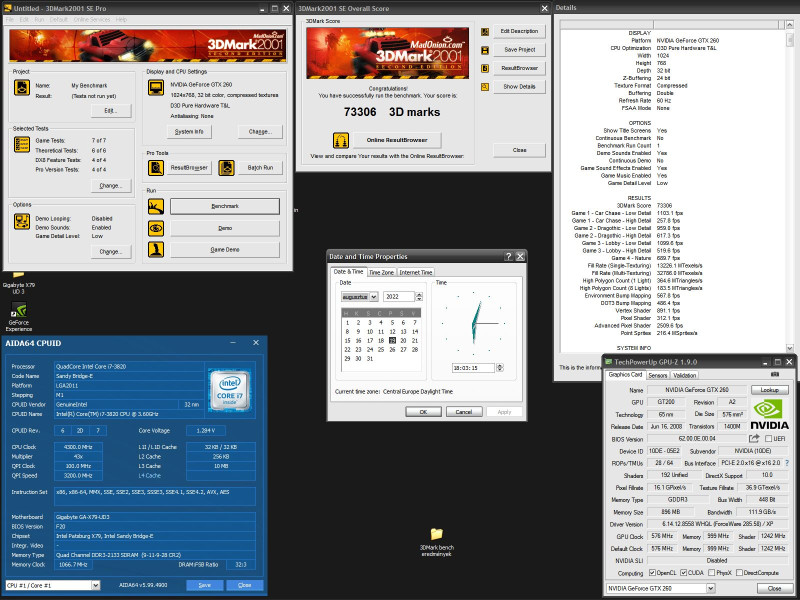Click the NVIDIA logo in GPU-Z
The height and width of the screenshot is (600, 800).
(769, 415)
